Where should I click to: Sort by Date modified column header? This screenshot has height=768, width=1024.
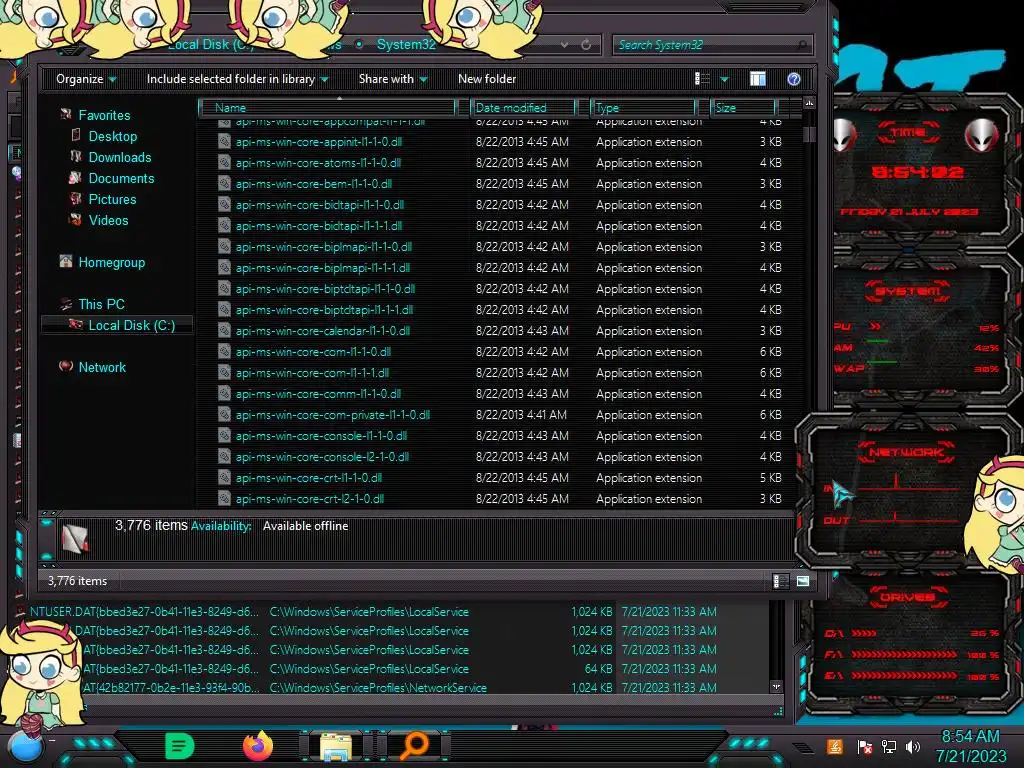point(524,107)
